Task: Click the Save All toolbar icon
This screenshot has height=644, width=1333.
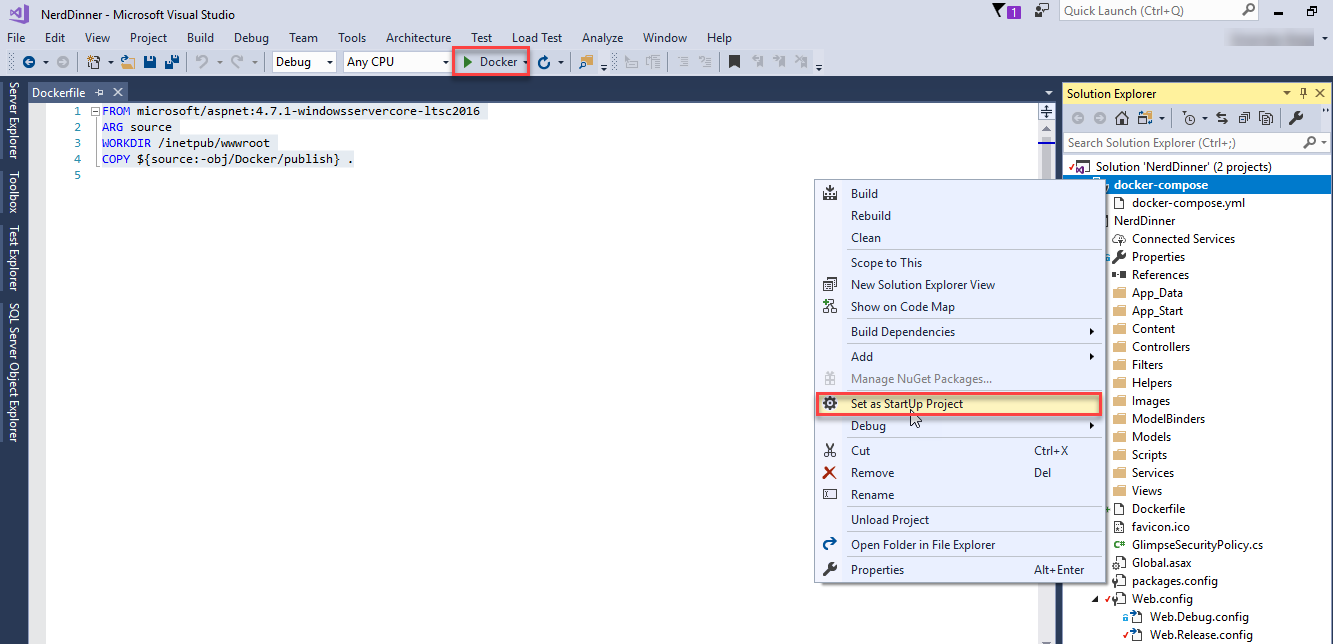Action: click(x=172, y=62)
